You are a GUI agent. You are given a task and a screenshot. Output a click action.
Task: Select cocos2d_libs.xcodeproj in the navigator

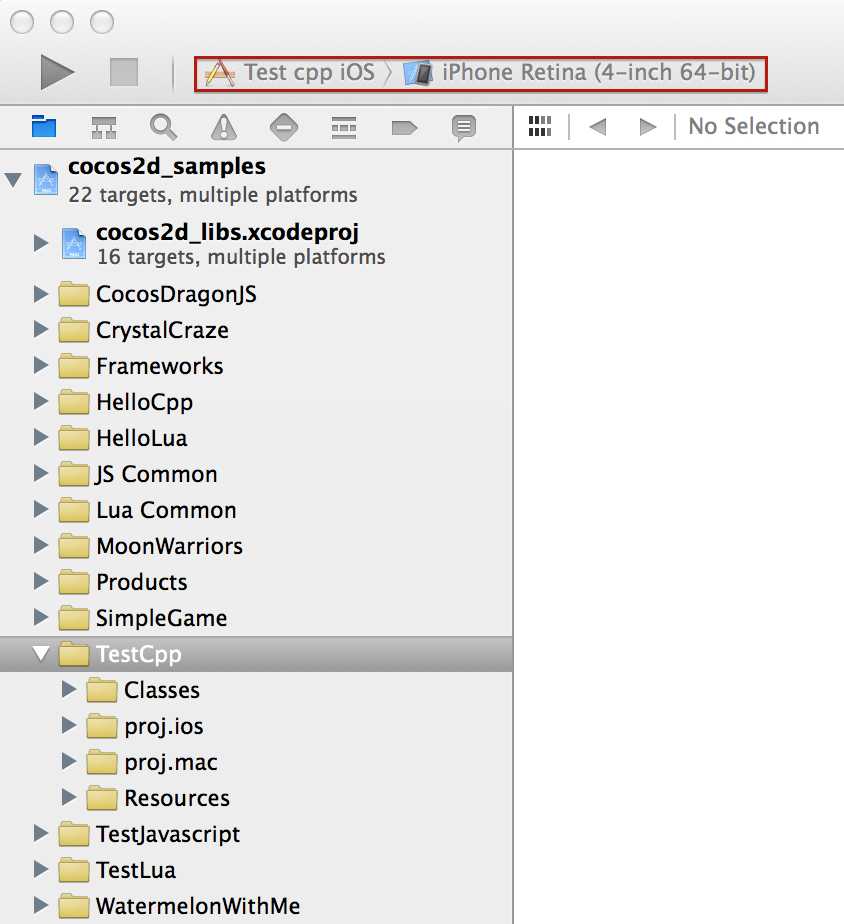click(256, 244)
